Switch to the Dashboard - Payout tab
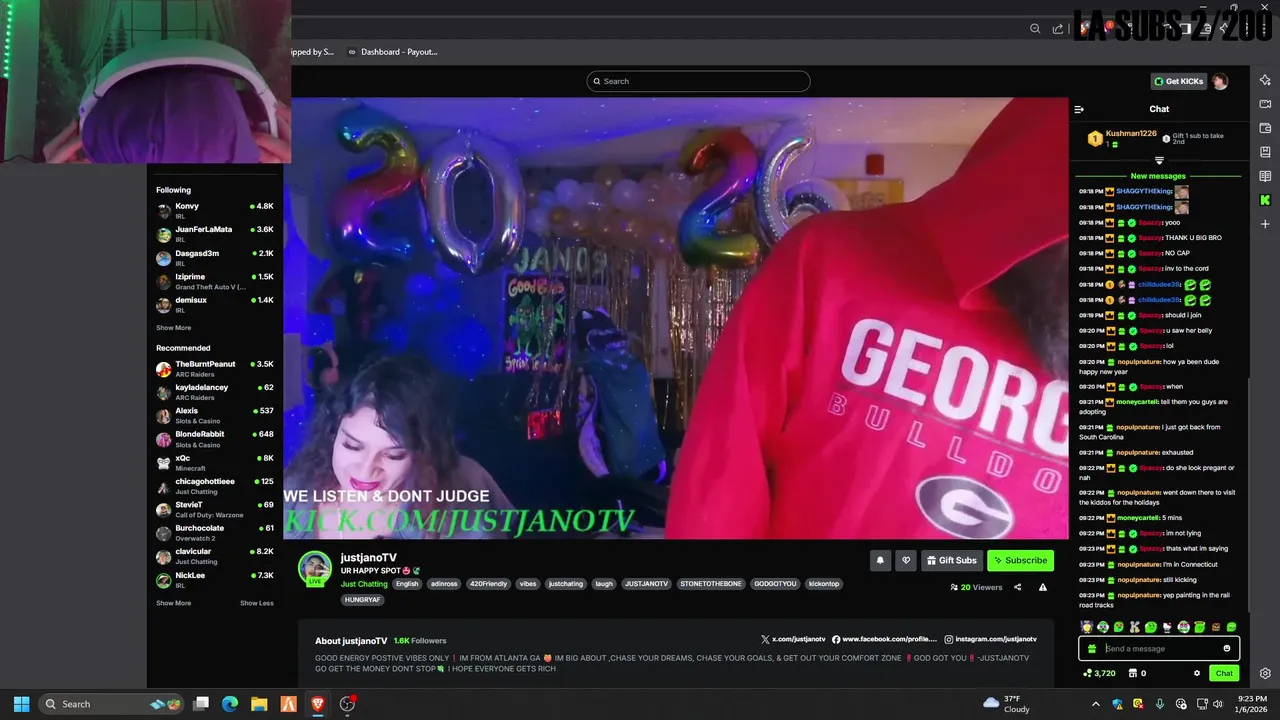The height and width of the screenshot is (720, 1280). [392, 52]
